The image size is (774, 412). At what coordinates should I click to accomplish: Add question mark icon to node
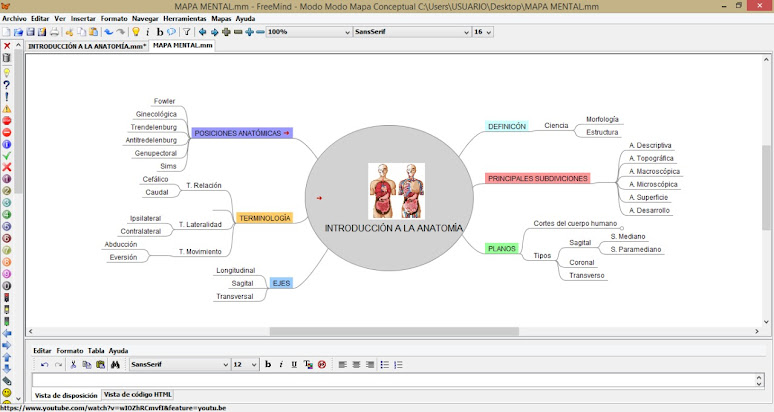click(7, 85)
